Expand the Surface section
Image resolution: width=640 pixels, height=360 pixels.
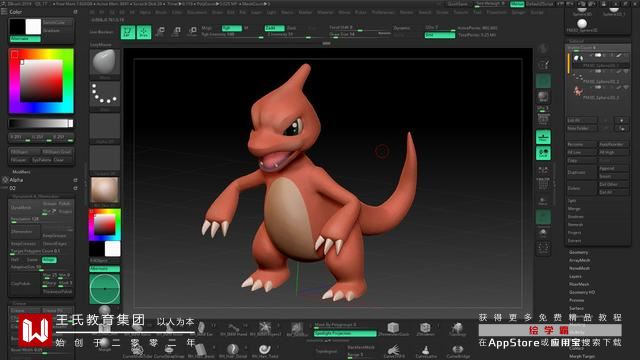click(576, 308)
